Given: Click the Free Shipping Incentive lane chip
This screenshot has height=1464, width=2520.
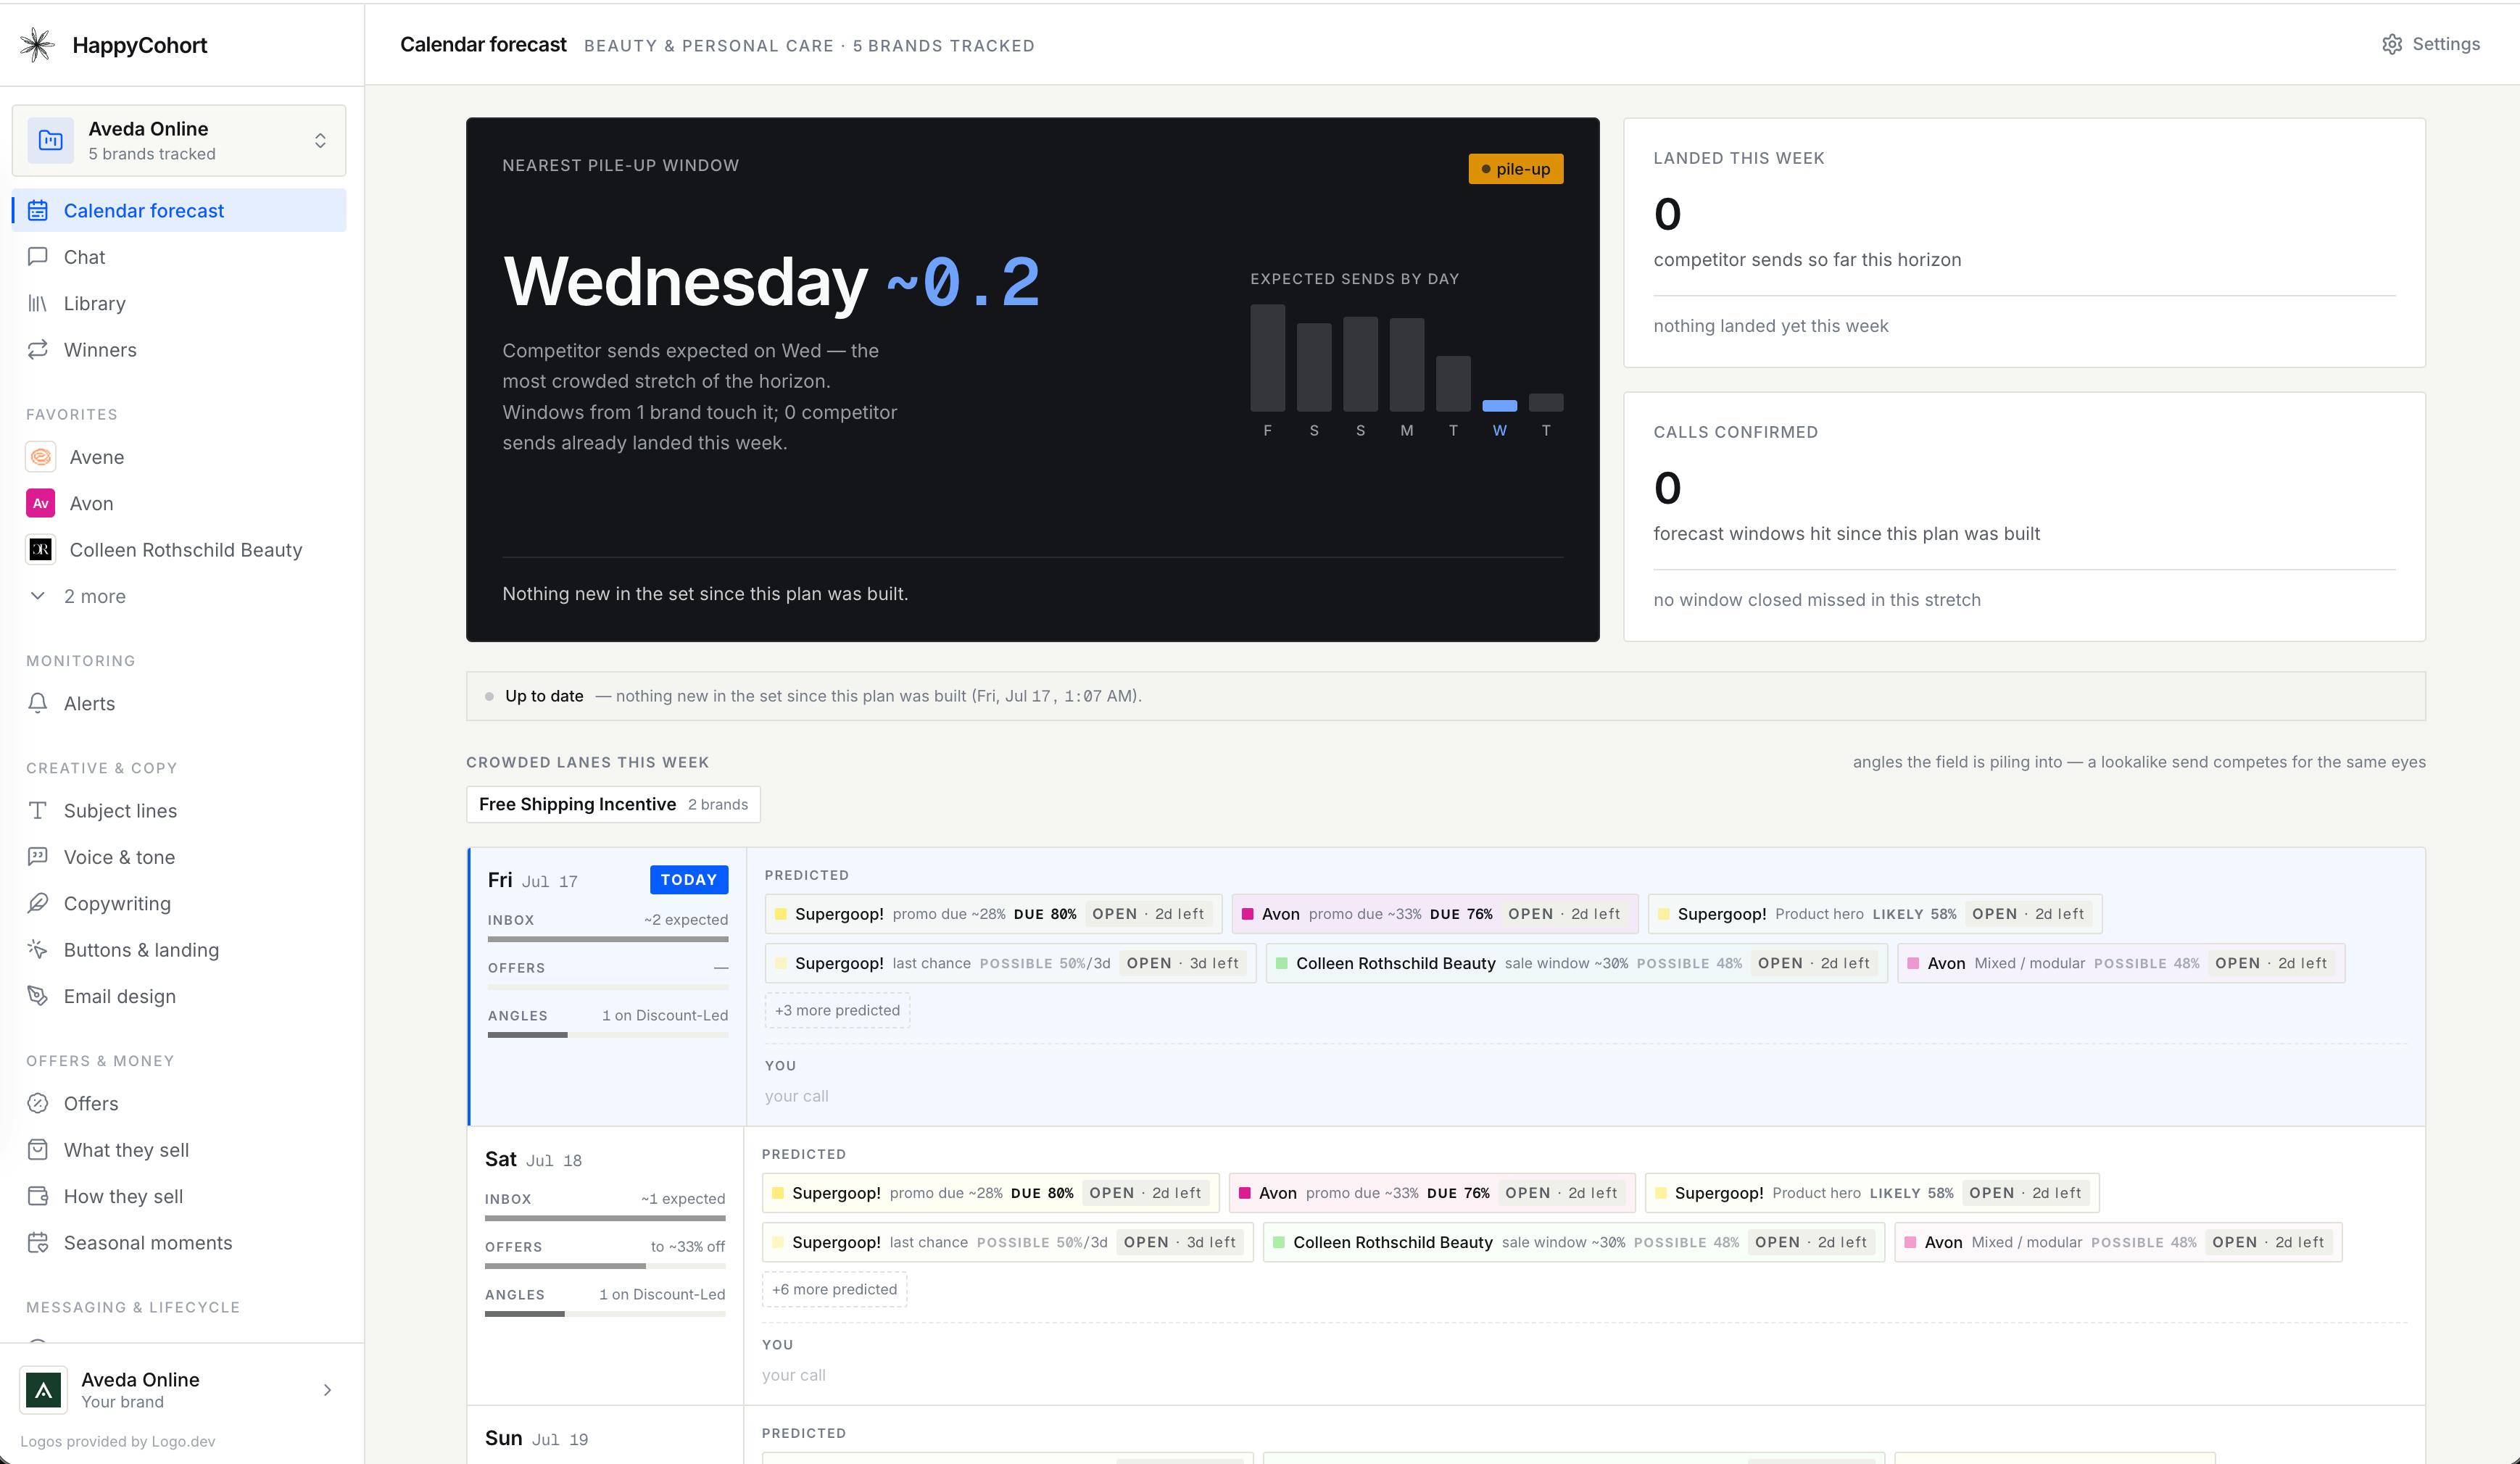Looking at the screenshot, I should tap(613, 804).
